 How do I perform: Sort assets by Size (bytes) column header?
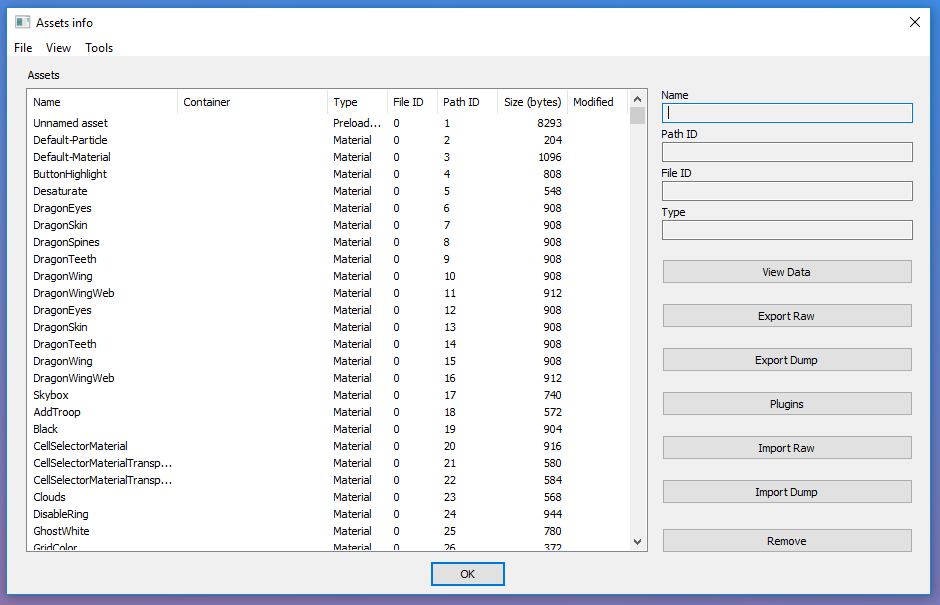click(532, 102)
